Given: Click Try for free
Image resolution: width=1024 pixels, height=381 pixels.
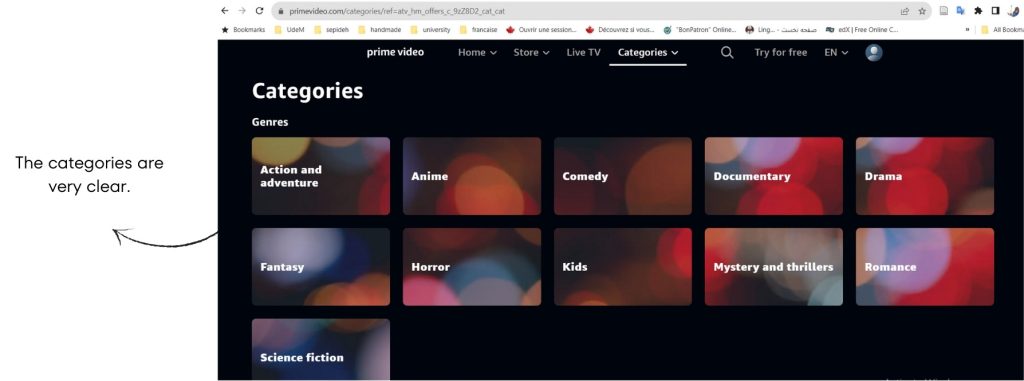Looking at the screenshot, I should [x=780, y=52].
